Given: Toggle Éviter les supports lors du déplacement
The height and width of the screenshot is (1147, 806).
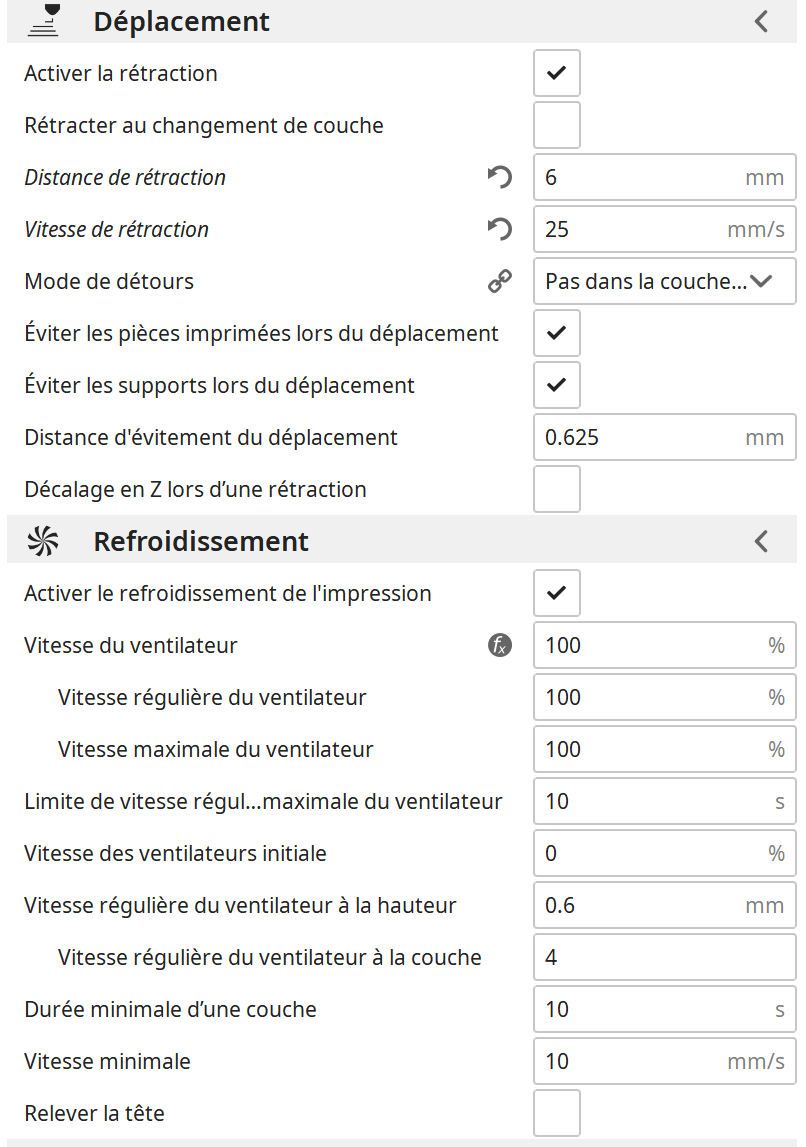Looking at the screenshot, I should [x=557, y=385].
